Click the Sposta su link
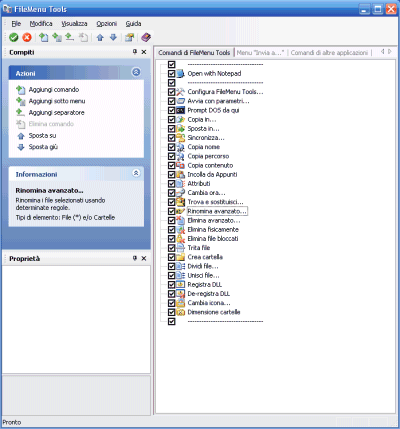 coord(42,136)
